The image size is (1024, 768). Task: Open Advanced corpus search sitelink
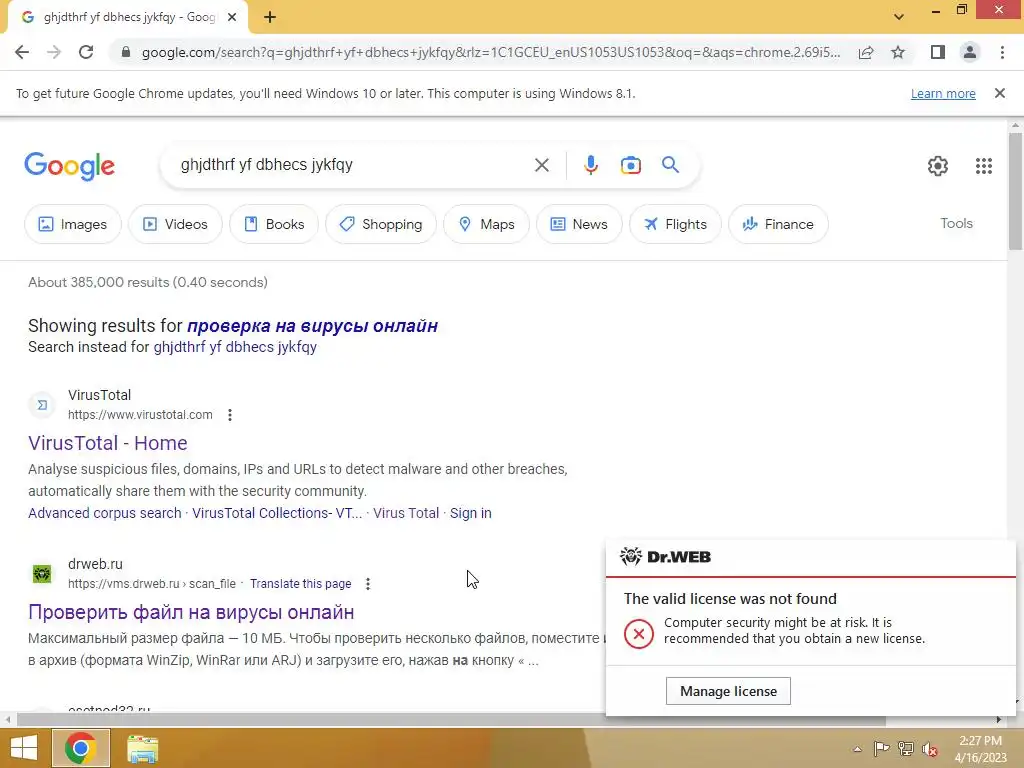point(104,513)
